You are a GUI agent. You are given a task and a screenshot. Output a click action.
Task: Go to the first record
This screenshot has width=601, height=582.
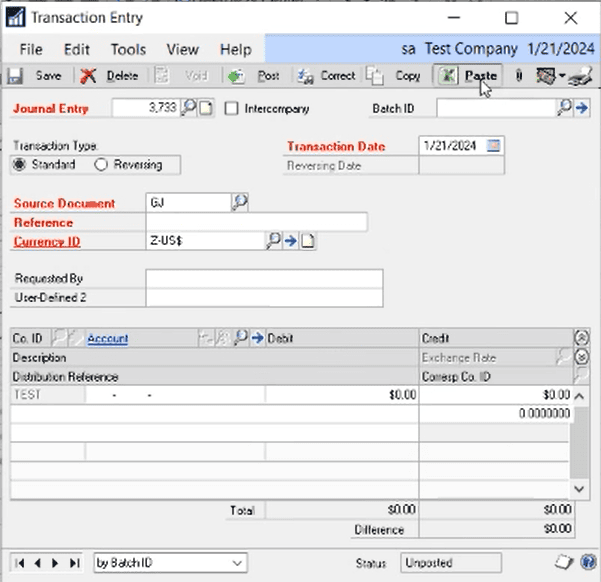point(20,563)
